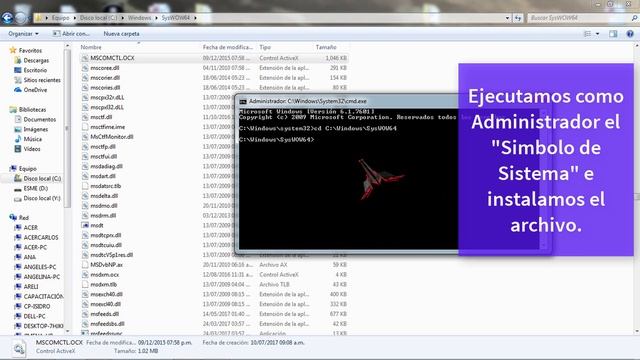Go back with the Explorer back arrow

pos(7,18)
